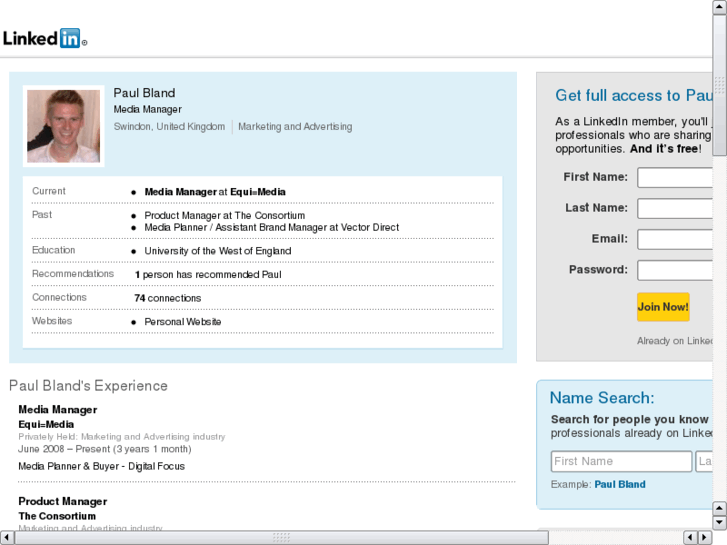Click 'Swindon, United Kingdom' location text
Image resolution: width=727 pixels, height=545 pixels.
point(169,127)
